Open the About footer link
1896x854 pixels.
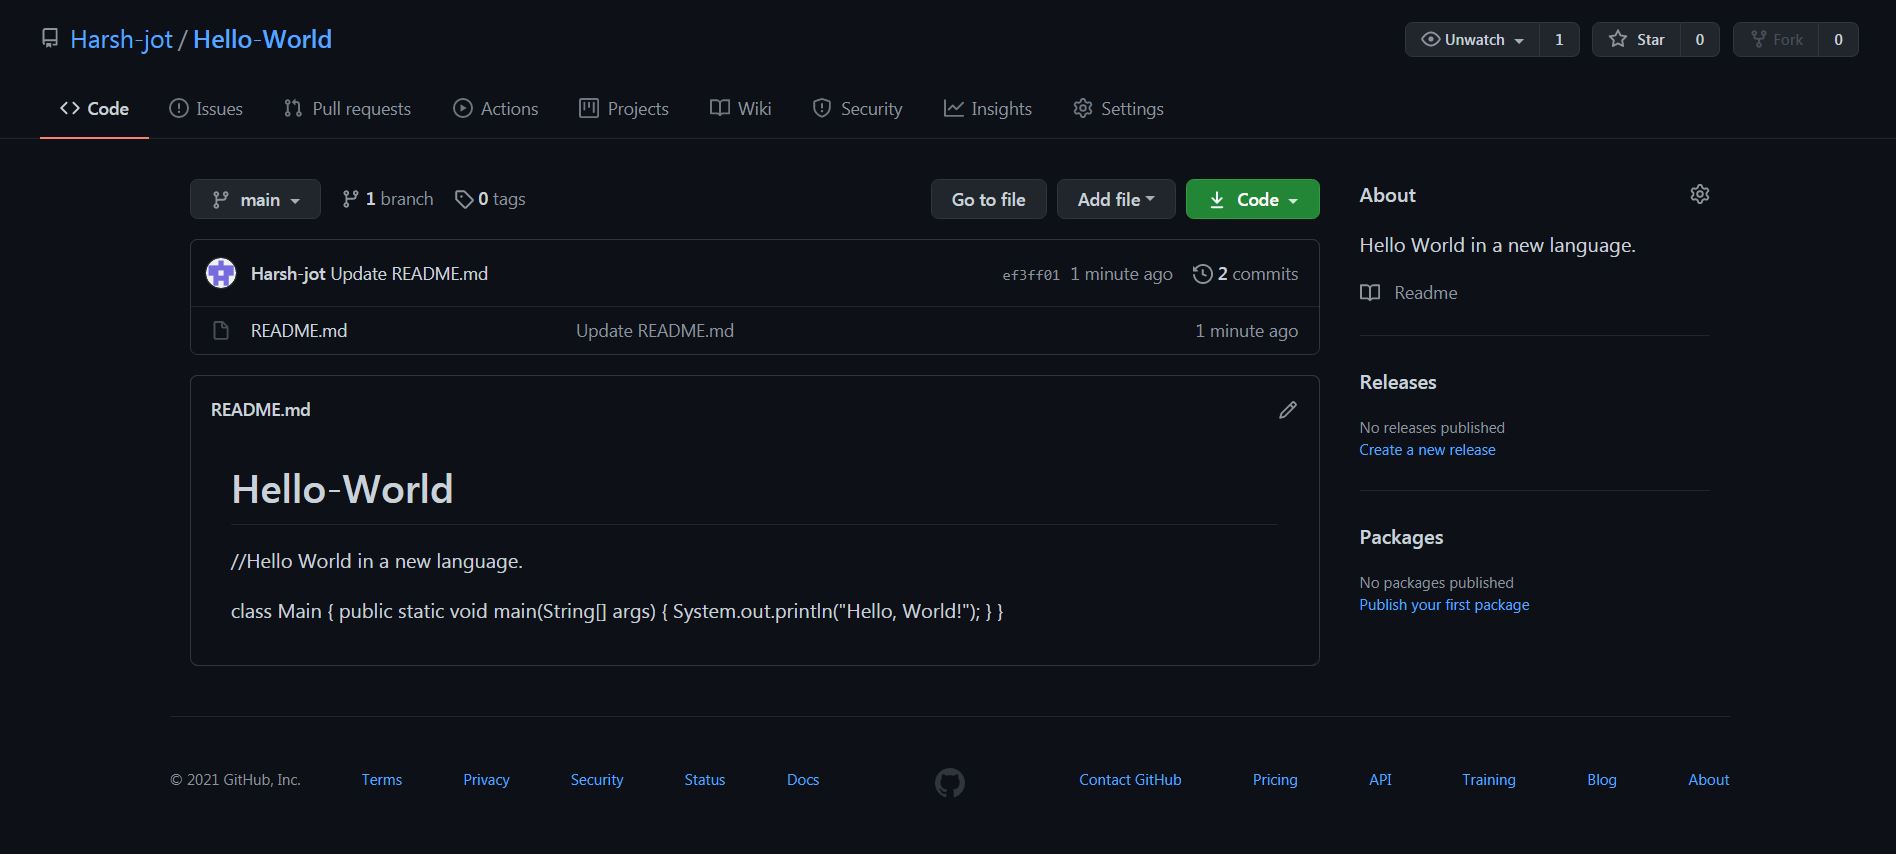tap(1709, 780)
